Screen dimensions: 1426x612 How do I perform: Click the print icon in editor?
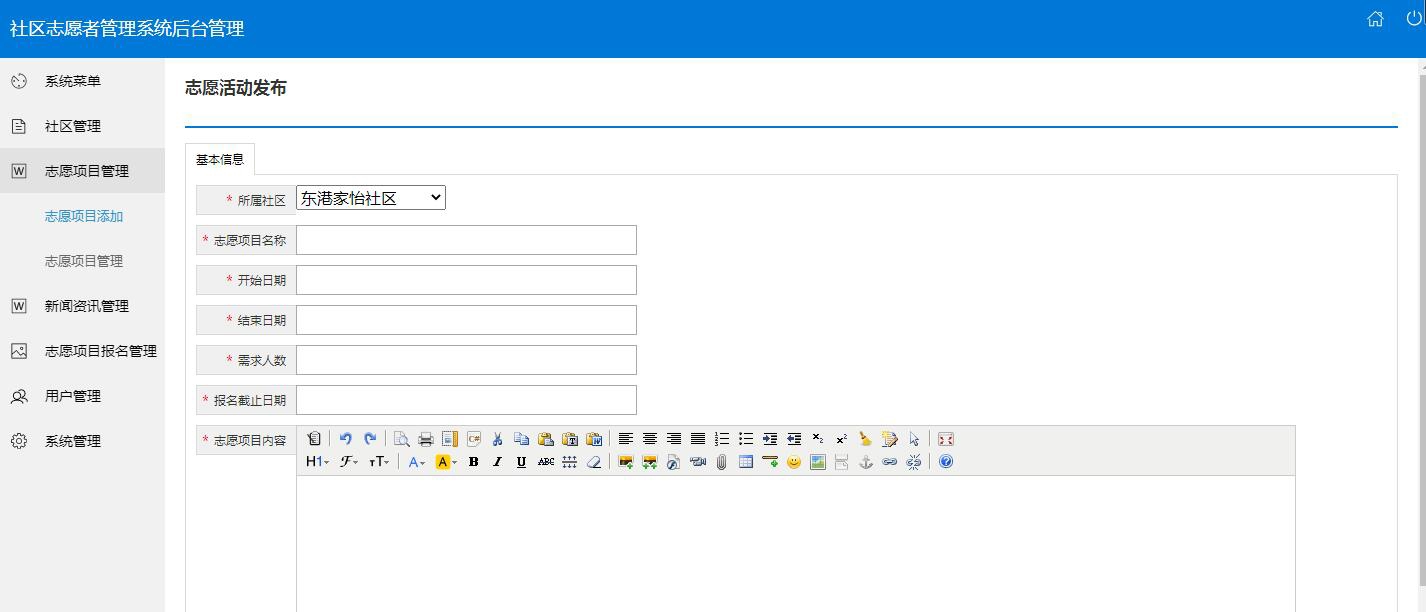click(x=426, y=439)
